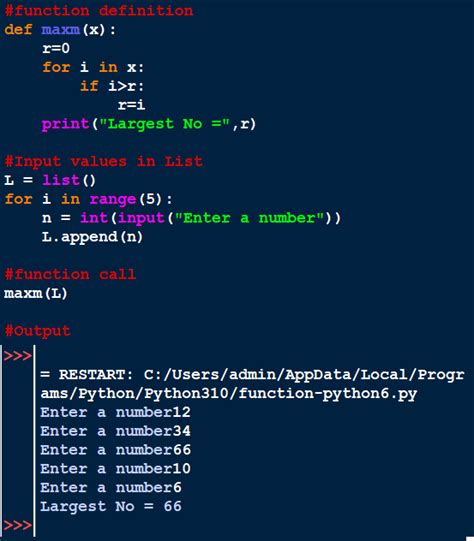This screenshot has height=541, width=474.
Task: Click the 'r=i' assignment line
Action: coord(131,105)
